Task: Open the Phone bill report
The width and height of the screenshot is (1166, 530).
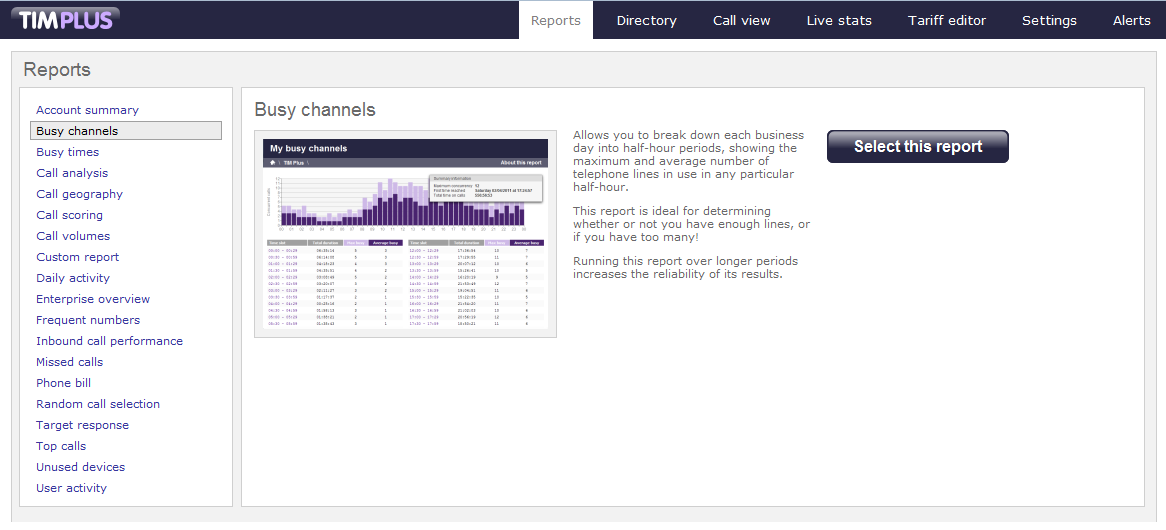Action: pyautogui.click(x=63, y=383)
